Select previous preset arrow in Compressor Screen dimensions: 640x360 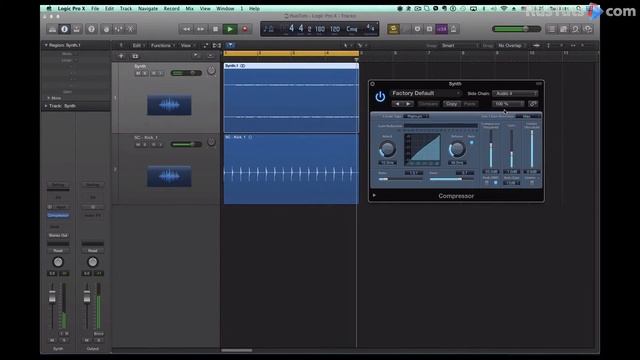(x=397, y=104)
